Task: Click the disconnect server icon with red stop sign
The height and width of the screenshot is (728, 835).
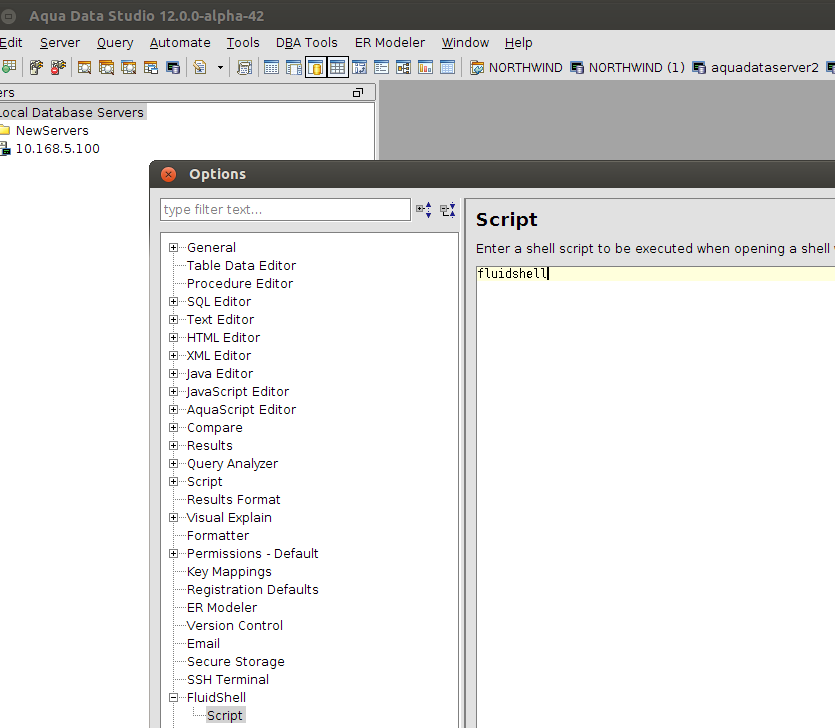Action: tap(58, 67)
